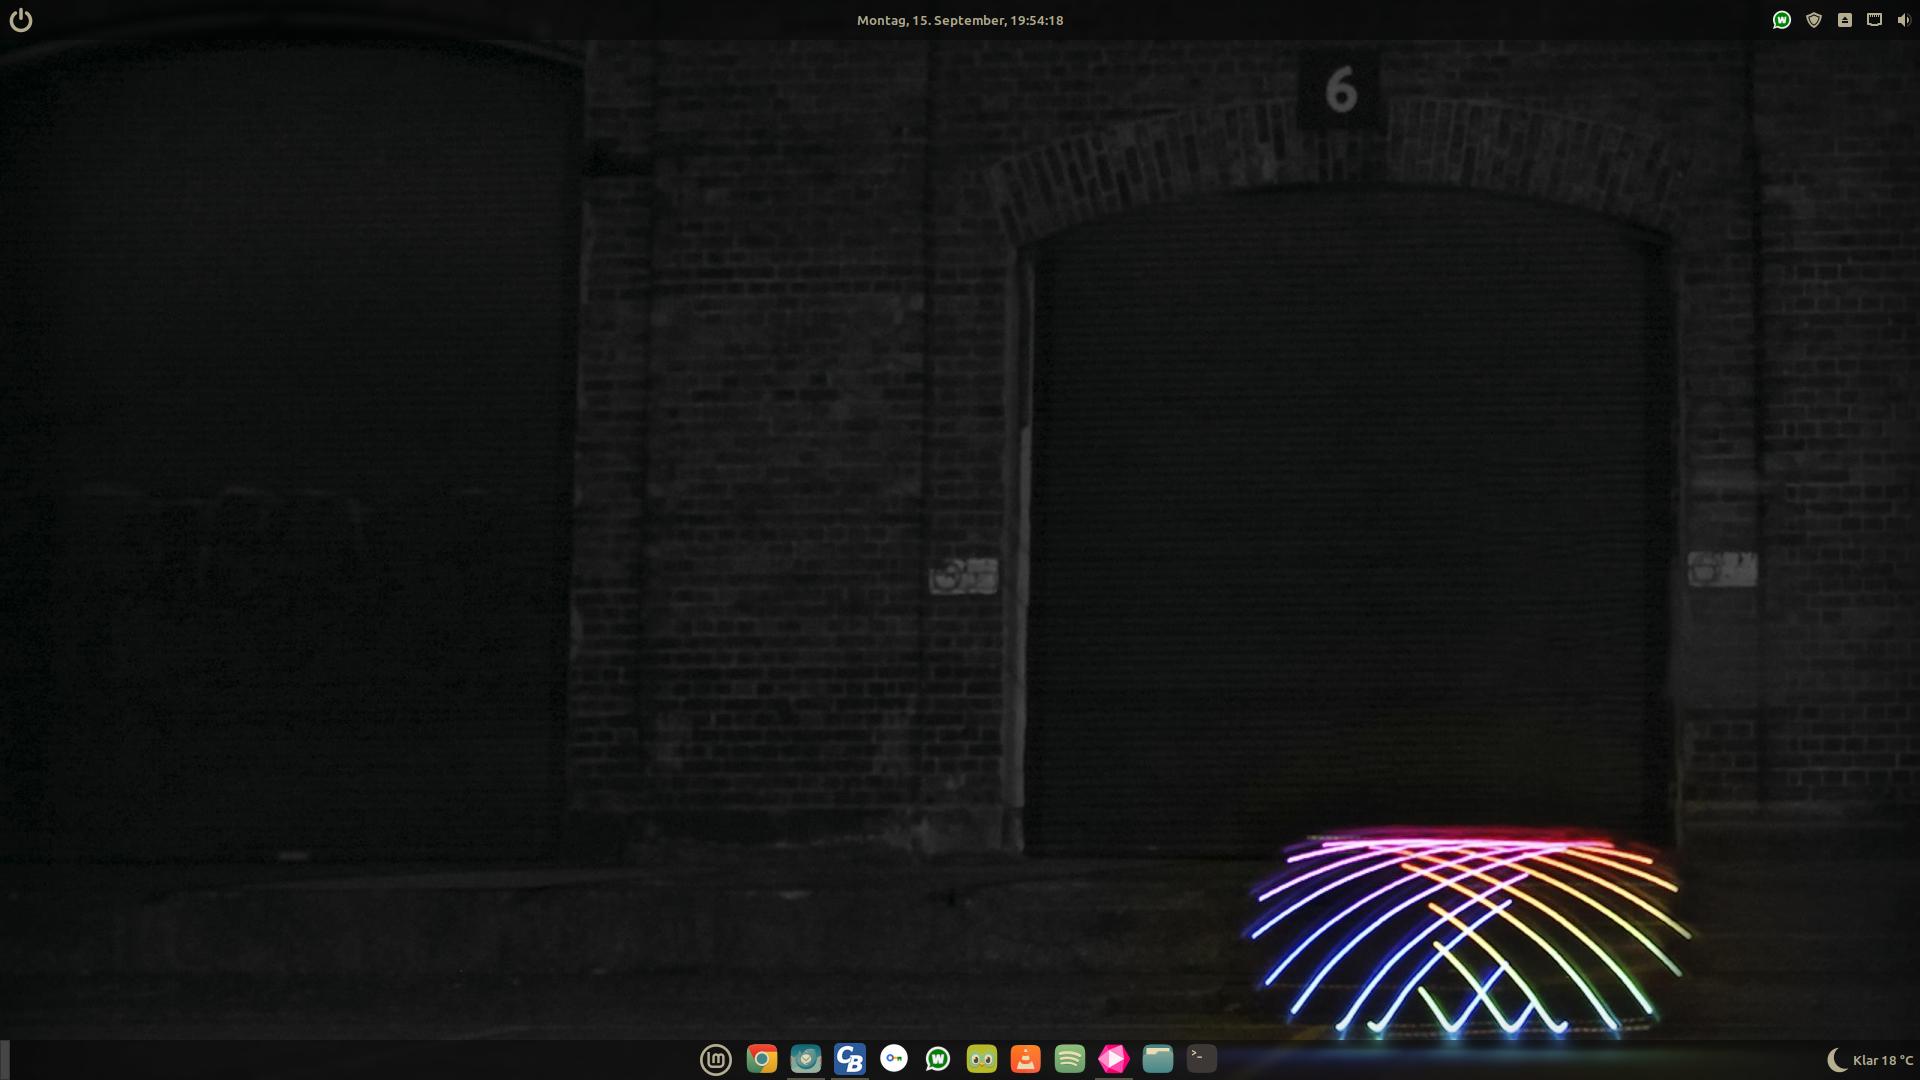1920x1080 pixels.
Task: Open the pink play-button media app
Action: pyautogui.click(x=1114, y=1059)
